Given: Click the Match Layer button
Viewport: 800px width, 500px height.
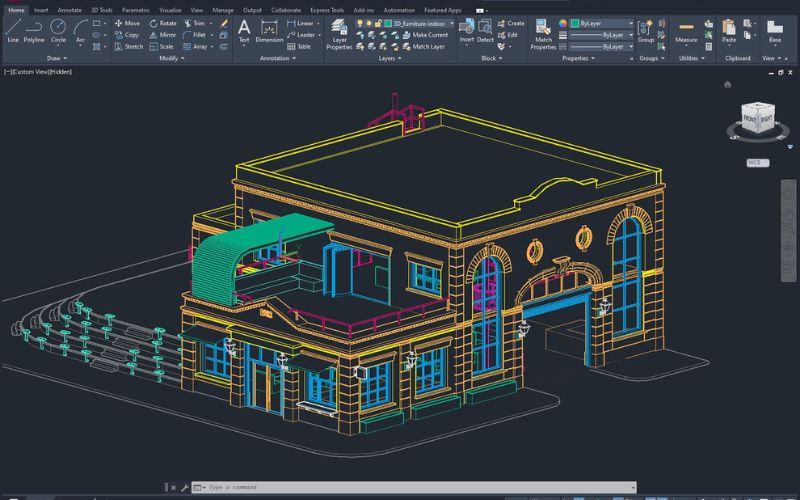Looking at the screenshot, I should (x=428, y=46).
